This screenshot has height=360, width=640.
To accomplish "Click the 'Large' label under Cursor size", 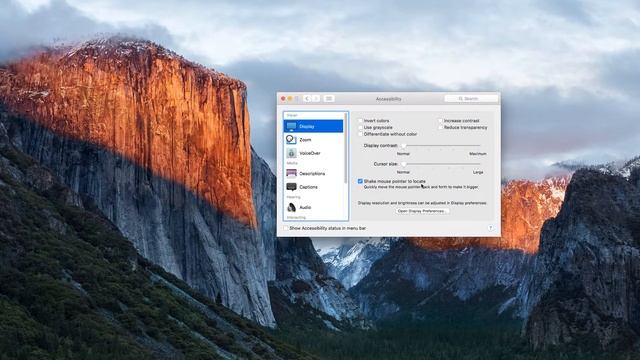I will [x=478, y=172].
